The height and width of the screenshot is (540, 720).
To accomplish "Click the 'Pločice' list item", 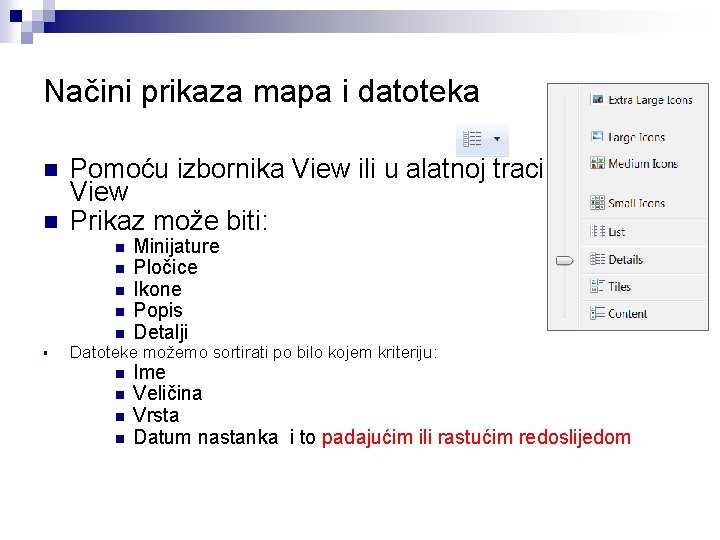I will (165, 267).
